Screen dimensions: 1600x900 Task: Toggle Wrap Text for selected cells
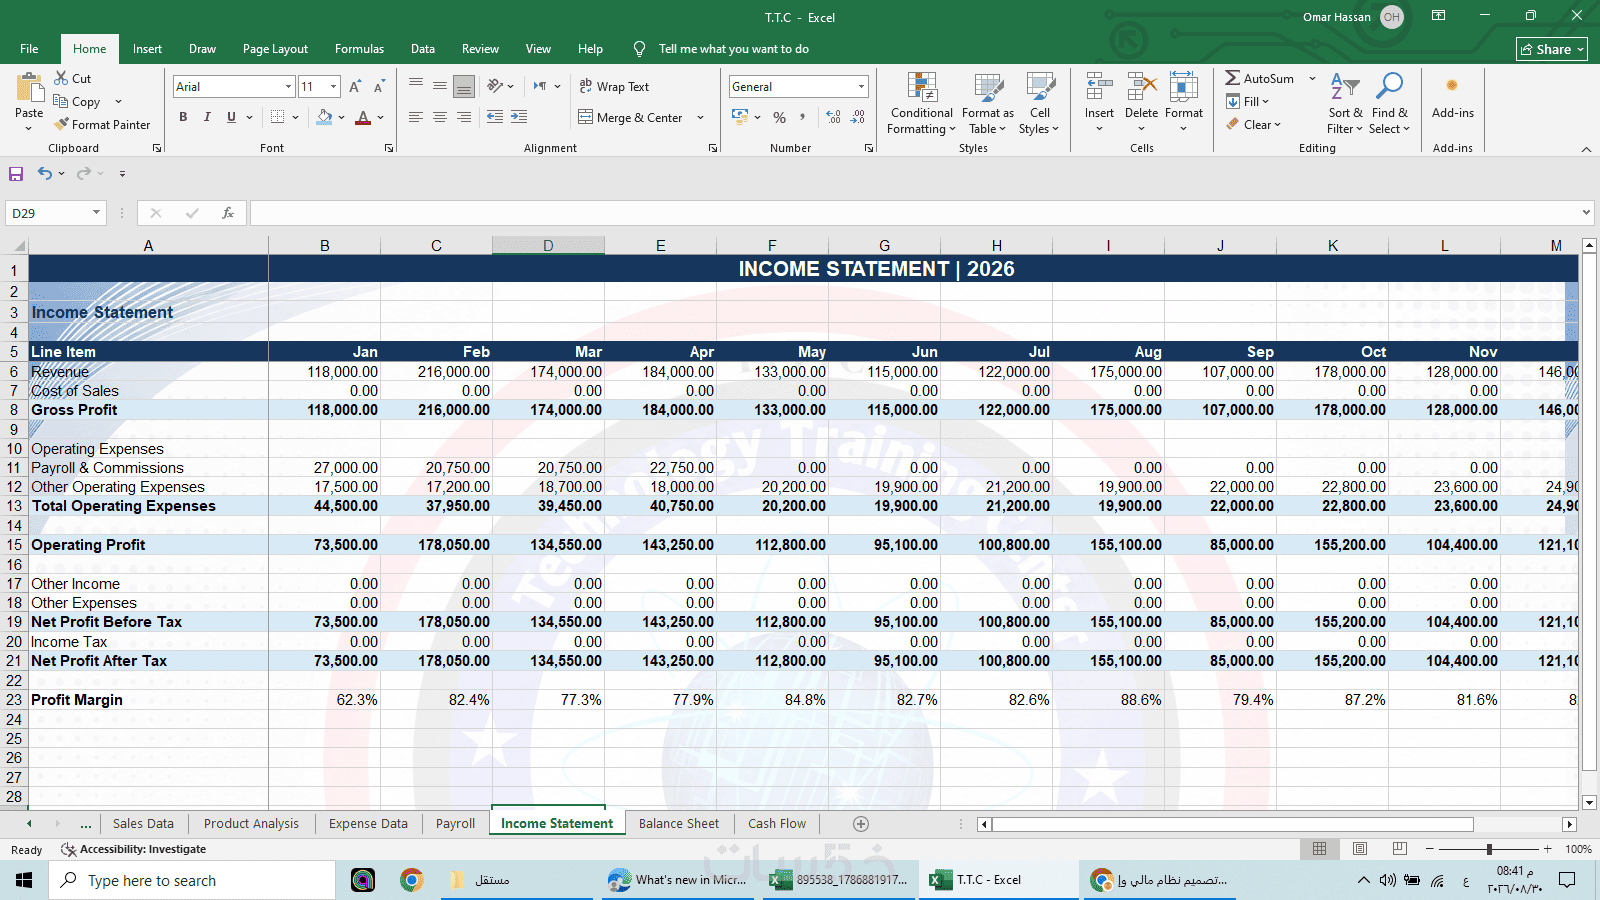click(x=614, y=87)
